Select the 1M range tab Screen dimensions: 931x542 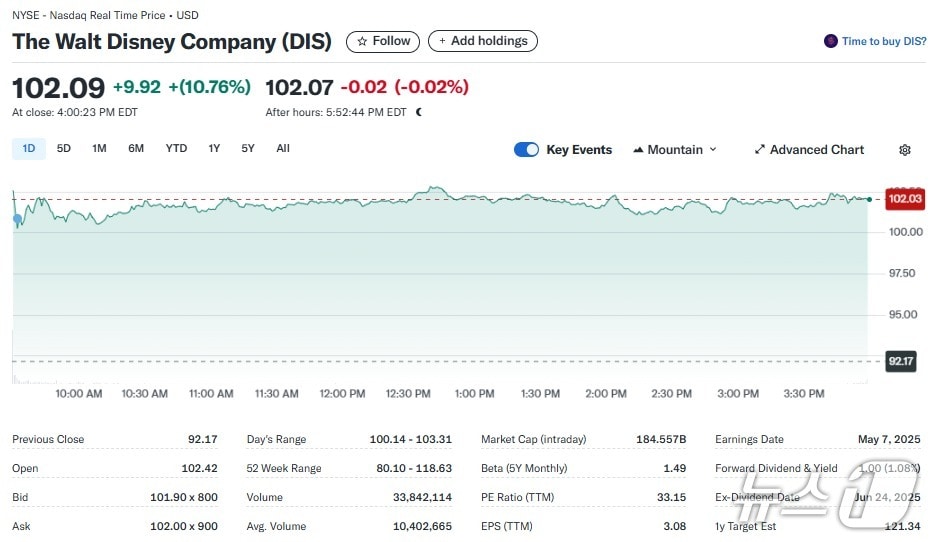point(99,148)
